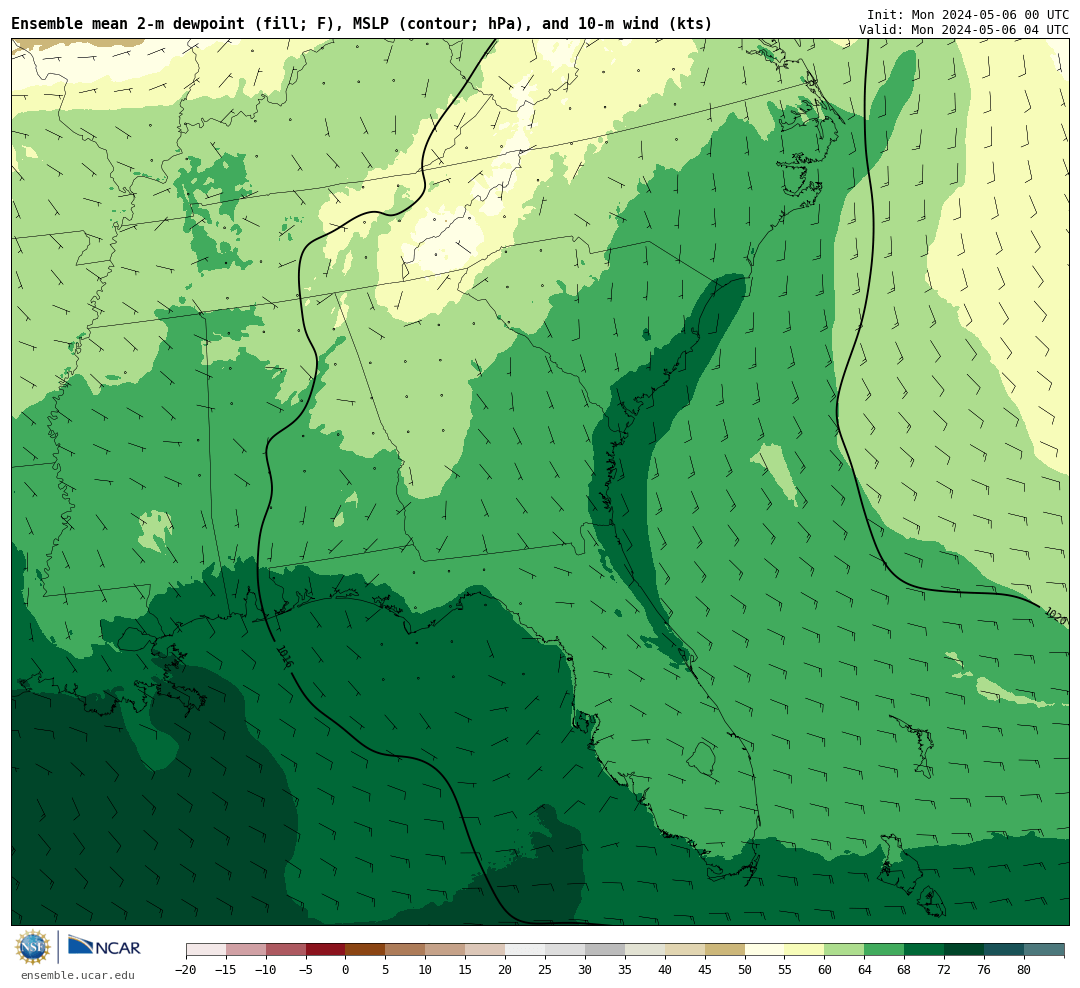Click the gray swatch between 30 and 35
The height and width of the screenshot is (988, 1080).
605,950
